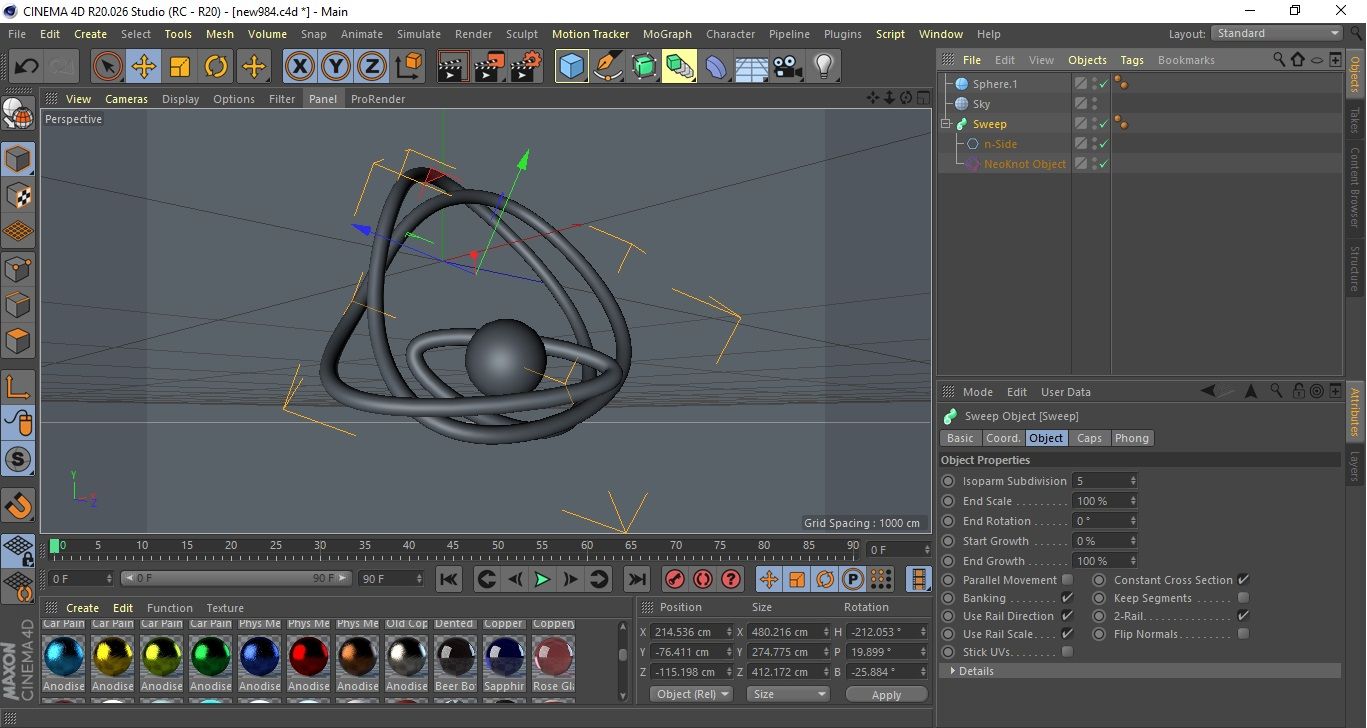The height and width of the screenshot is (728, 1367).
Task: Click the Apply button
Action: [x=886, y=694]
